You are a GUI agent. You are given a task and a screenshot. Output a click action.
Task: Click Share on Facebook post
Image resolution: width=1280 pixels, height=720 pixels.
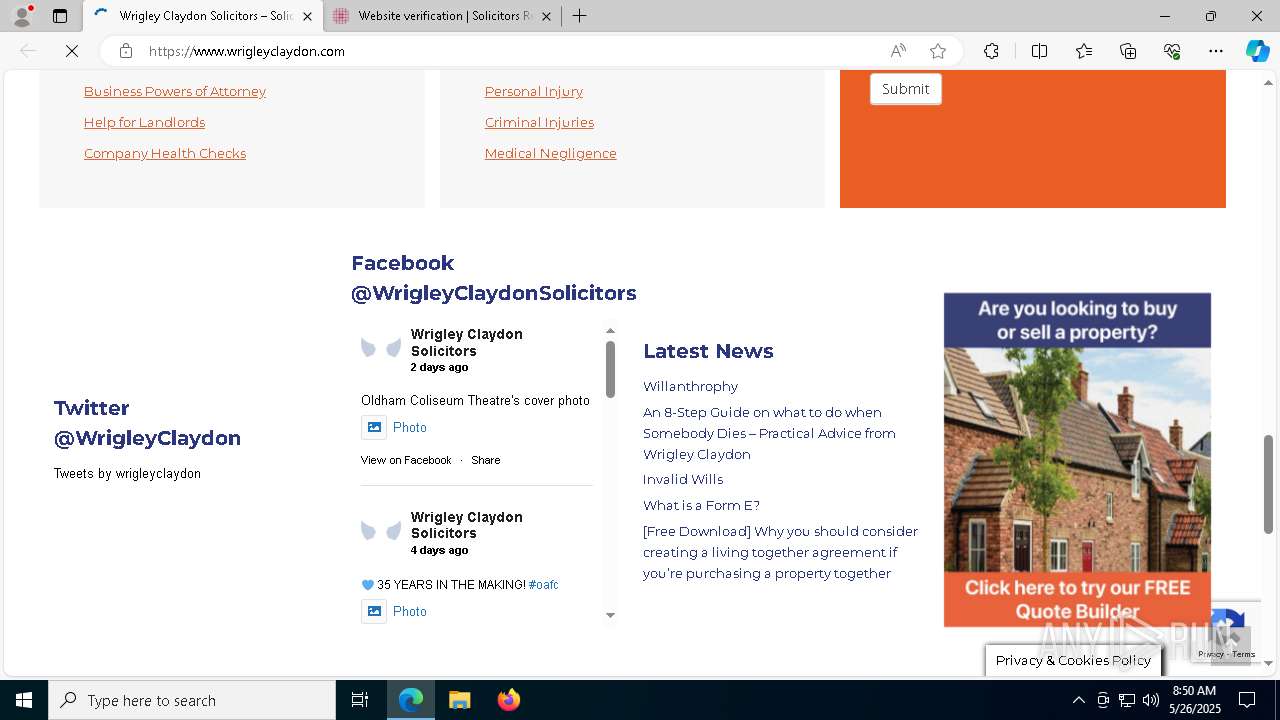click(x=486, y=460)
